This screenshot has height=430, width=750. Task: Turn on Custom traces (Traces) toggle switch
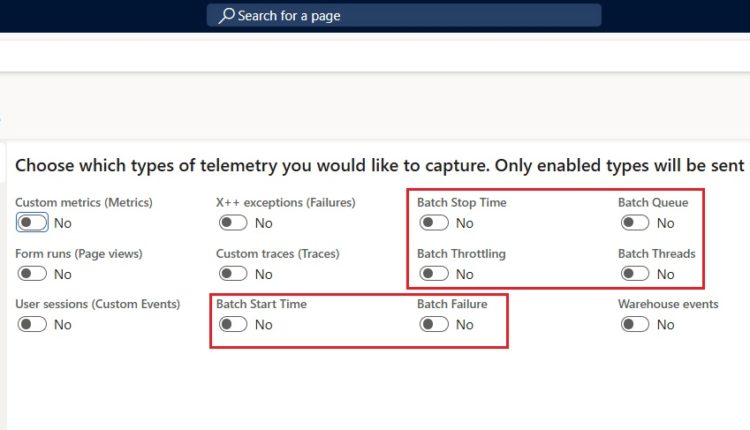point(233,274)
